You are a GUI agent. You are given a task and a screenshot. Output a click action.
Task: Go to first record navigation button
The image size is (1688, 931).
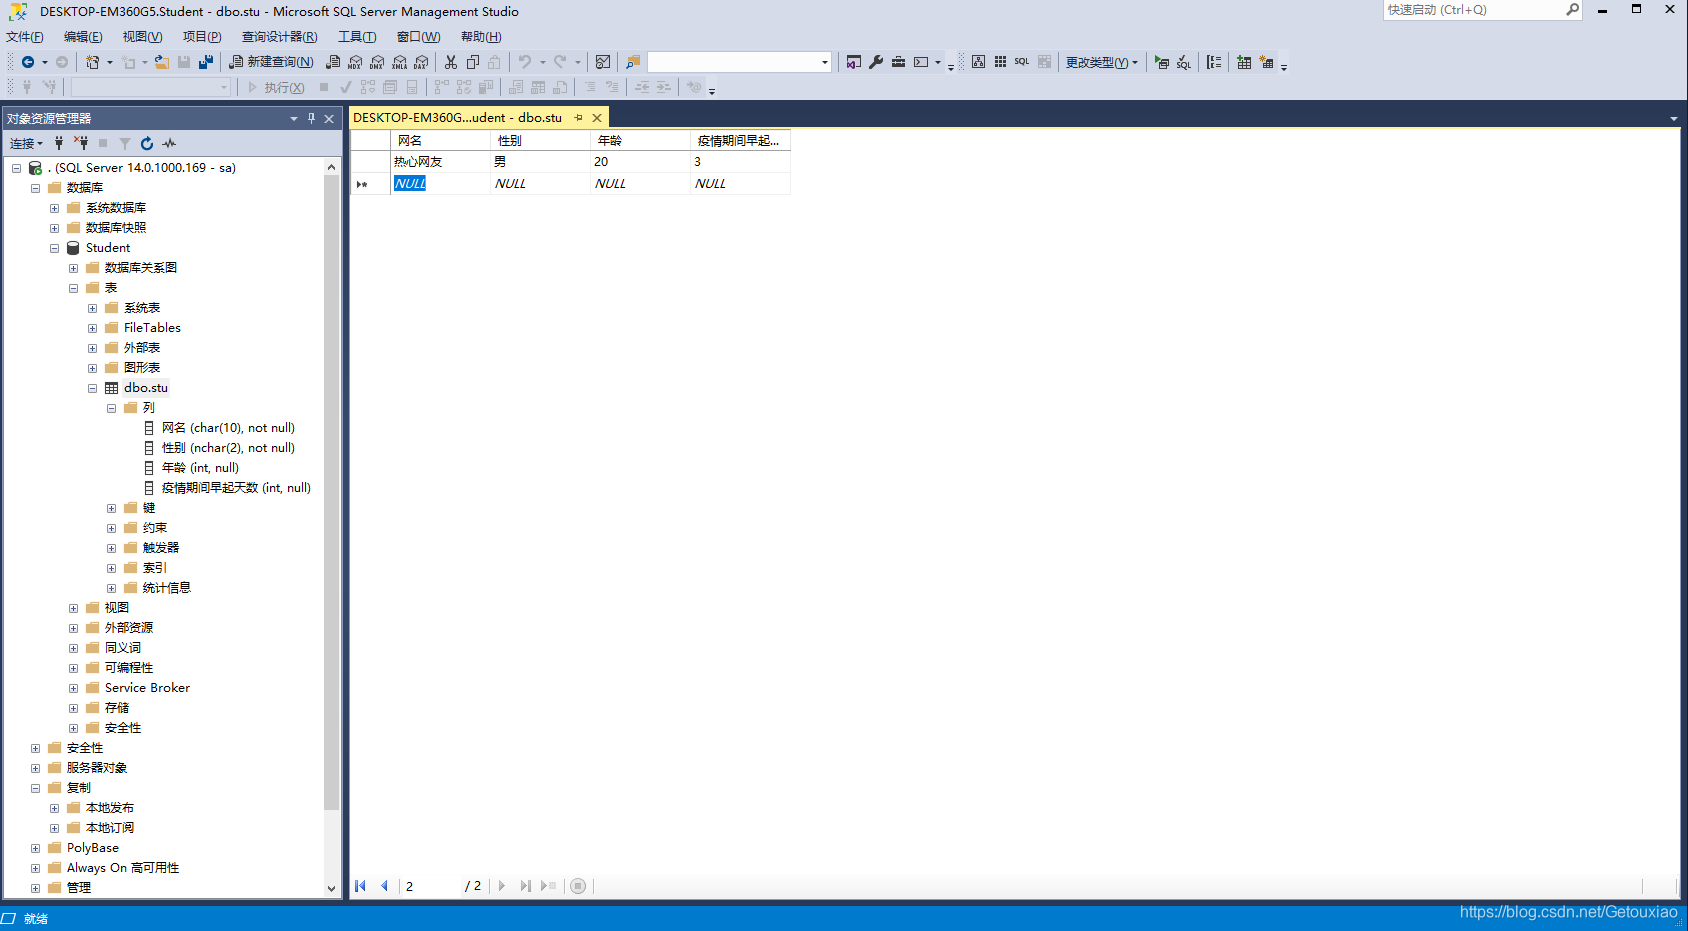point(361,886)
